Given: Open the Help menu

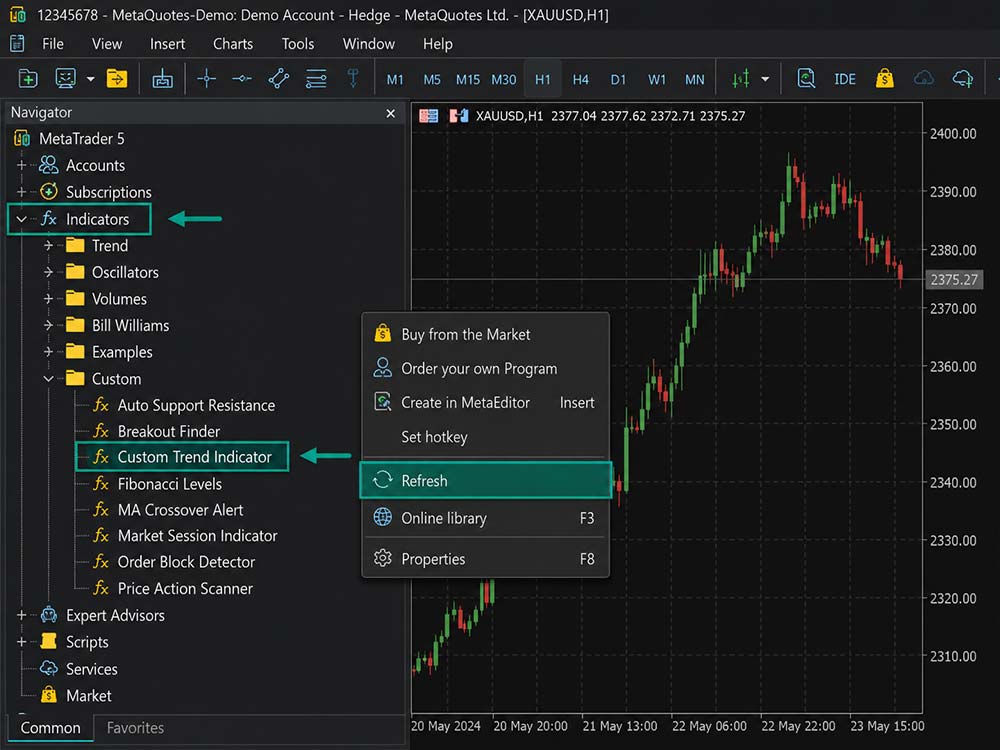Looking at the screenshot, I should (x=438, y=44).
